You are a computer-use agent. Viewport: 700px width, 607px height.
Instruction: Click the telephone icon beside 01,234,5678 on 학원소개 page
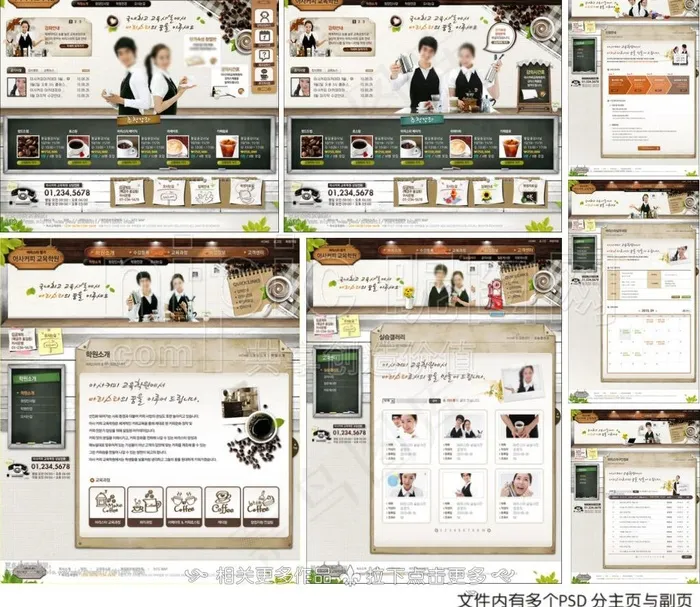17,468
